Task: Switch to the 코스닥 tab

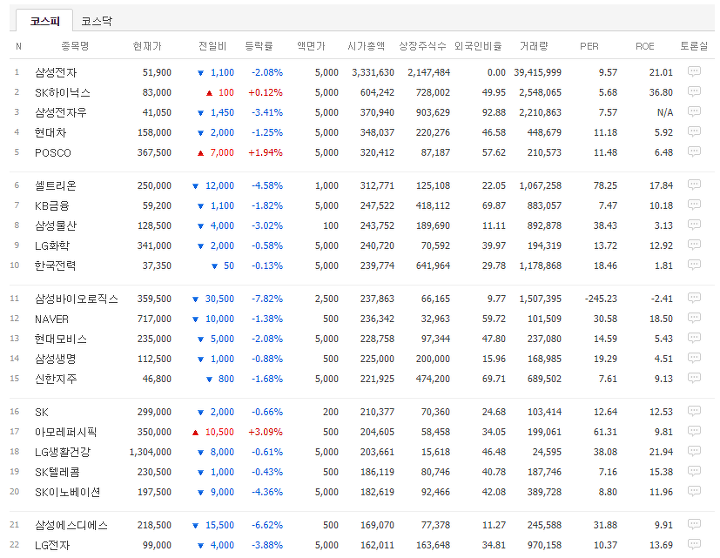Action: pyautogui.click(x=96, y=21)
